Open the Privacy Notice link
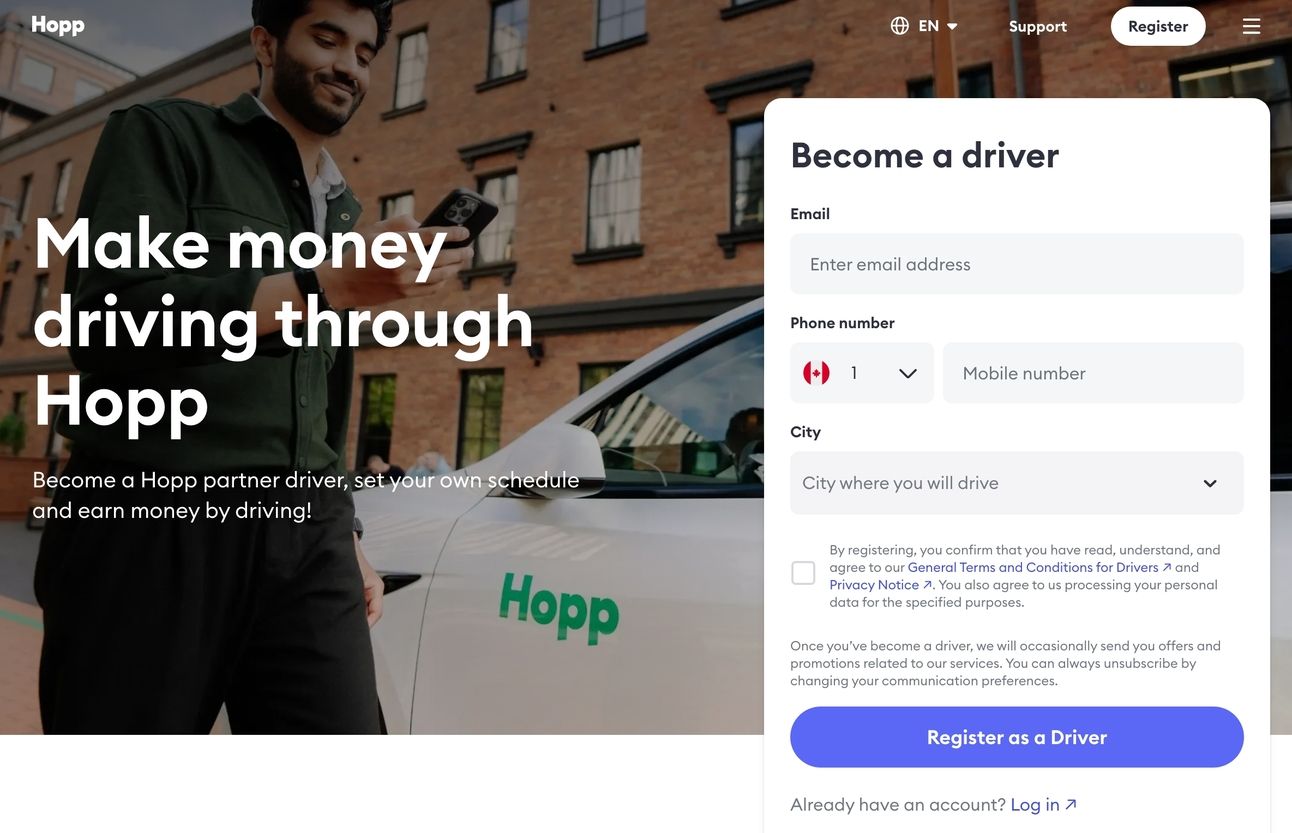The image size is (1292, 833). coord(874,585)
